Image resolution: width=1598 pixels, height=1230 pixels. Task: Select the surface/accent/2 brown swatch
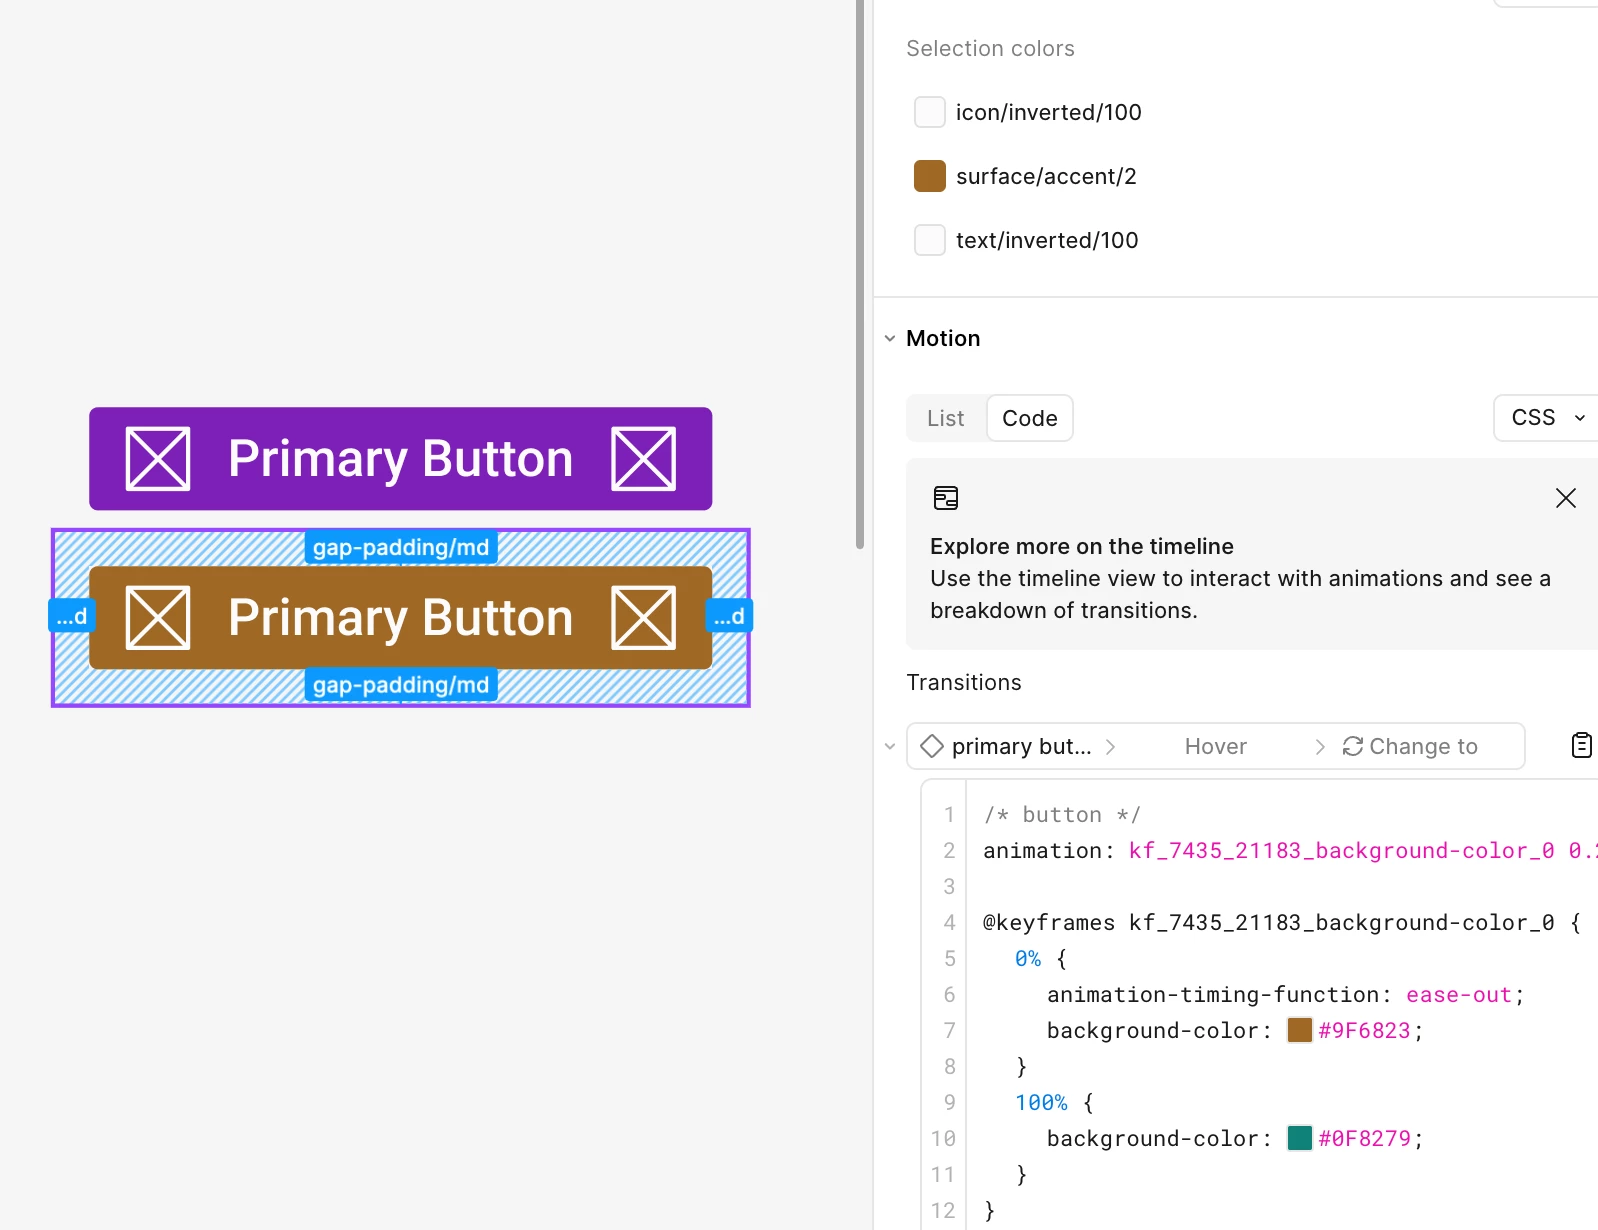pos(930,176)
